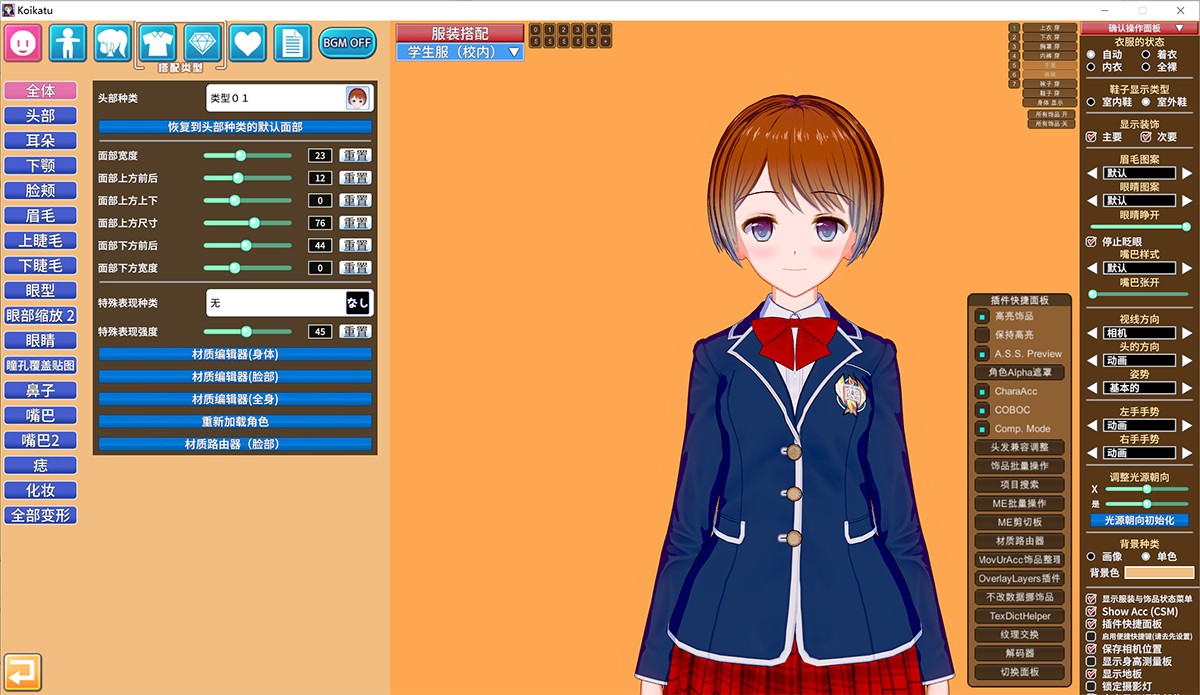Click the 重新加载角色 button

coord(234,421)
